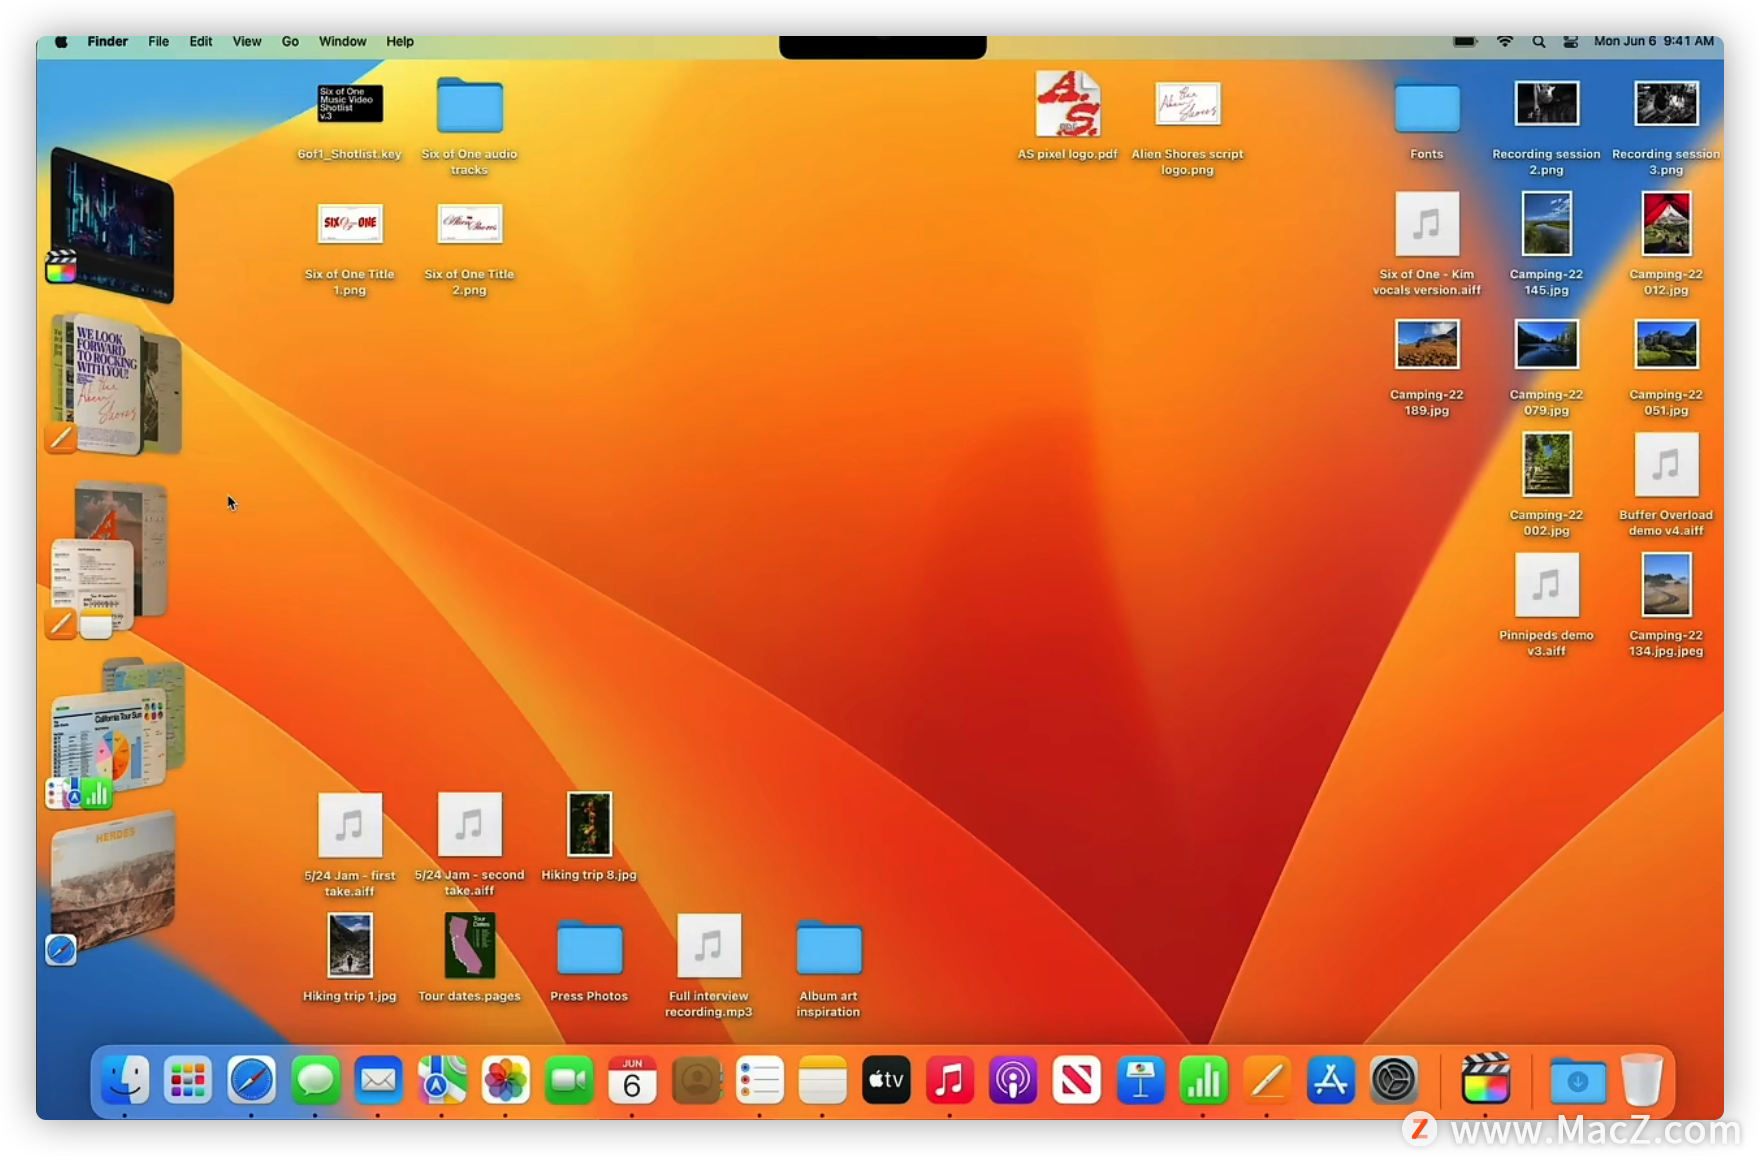Launch Keynote from the Dock

(x=1140, y=1080)
